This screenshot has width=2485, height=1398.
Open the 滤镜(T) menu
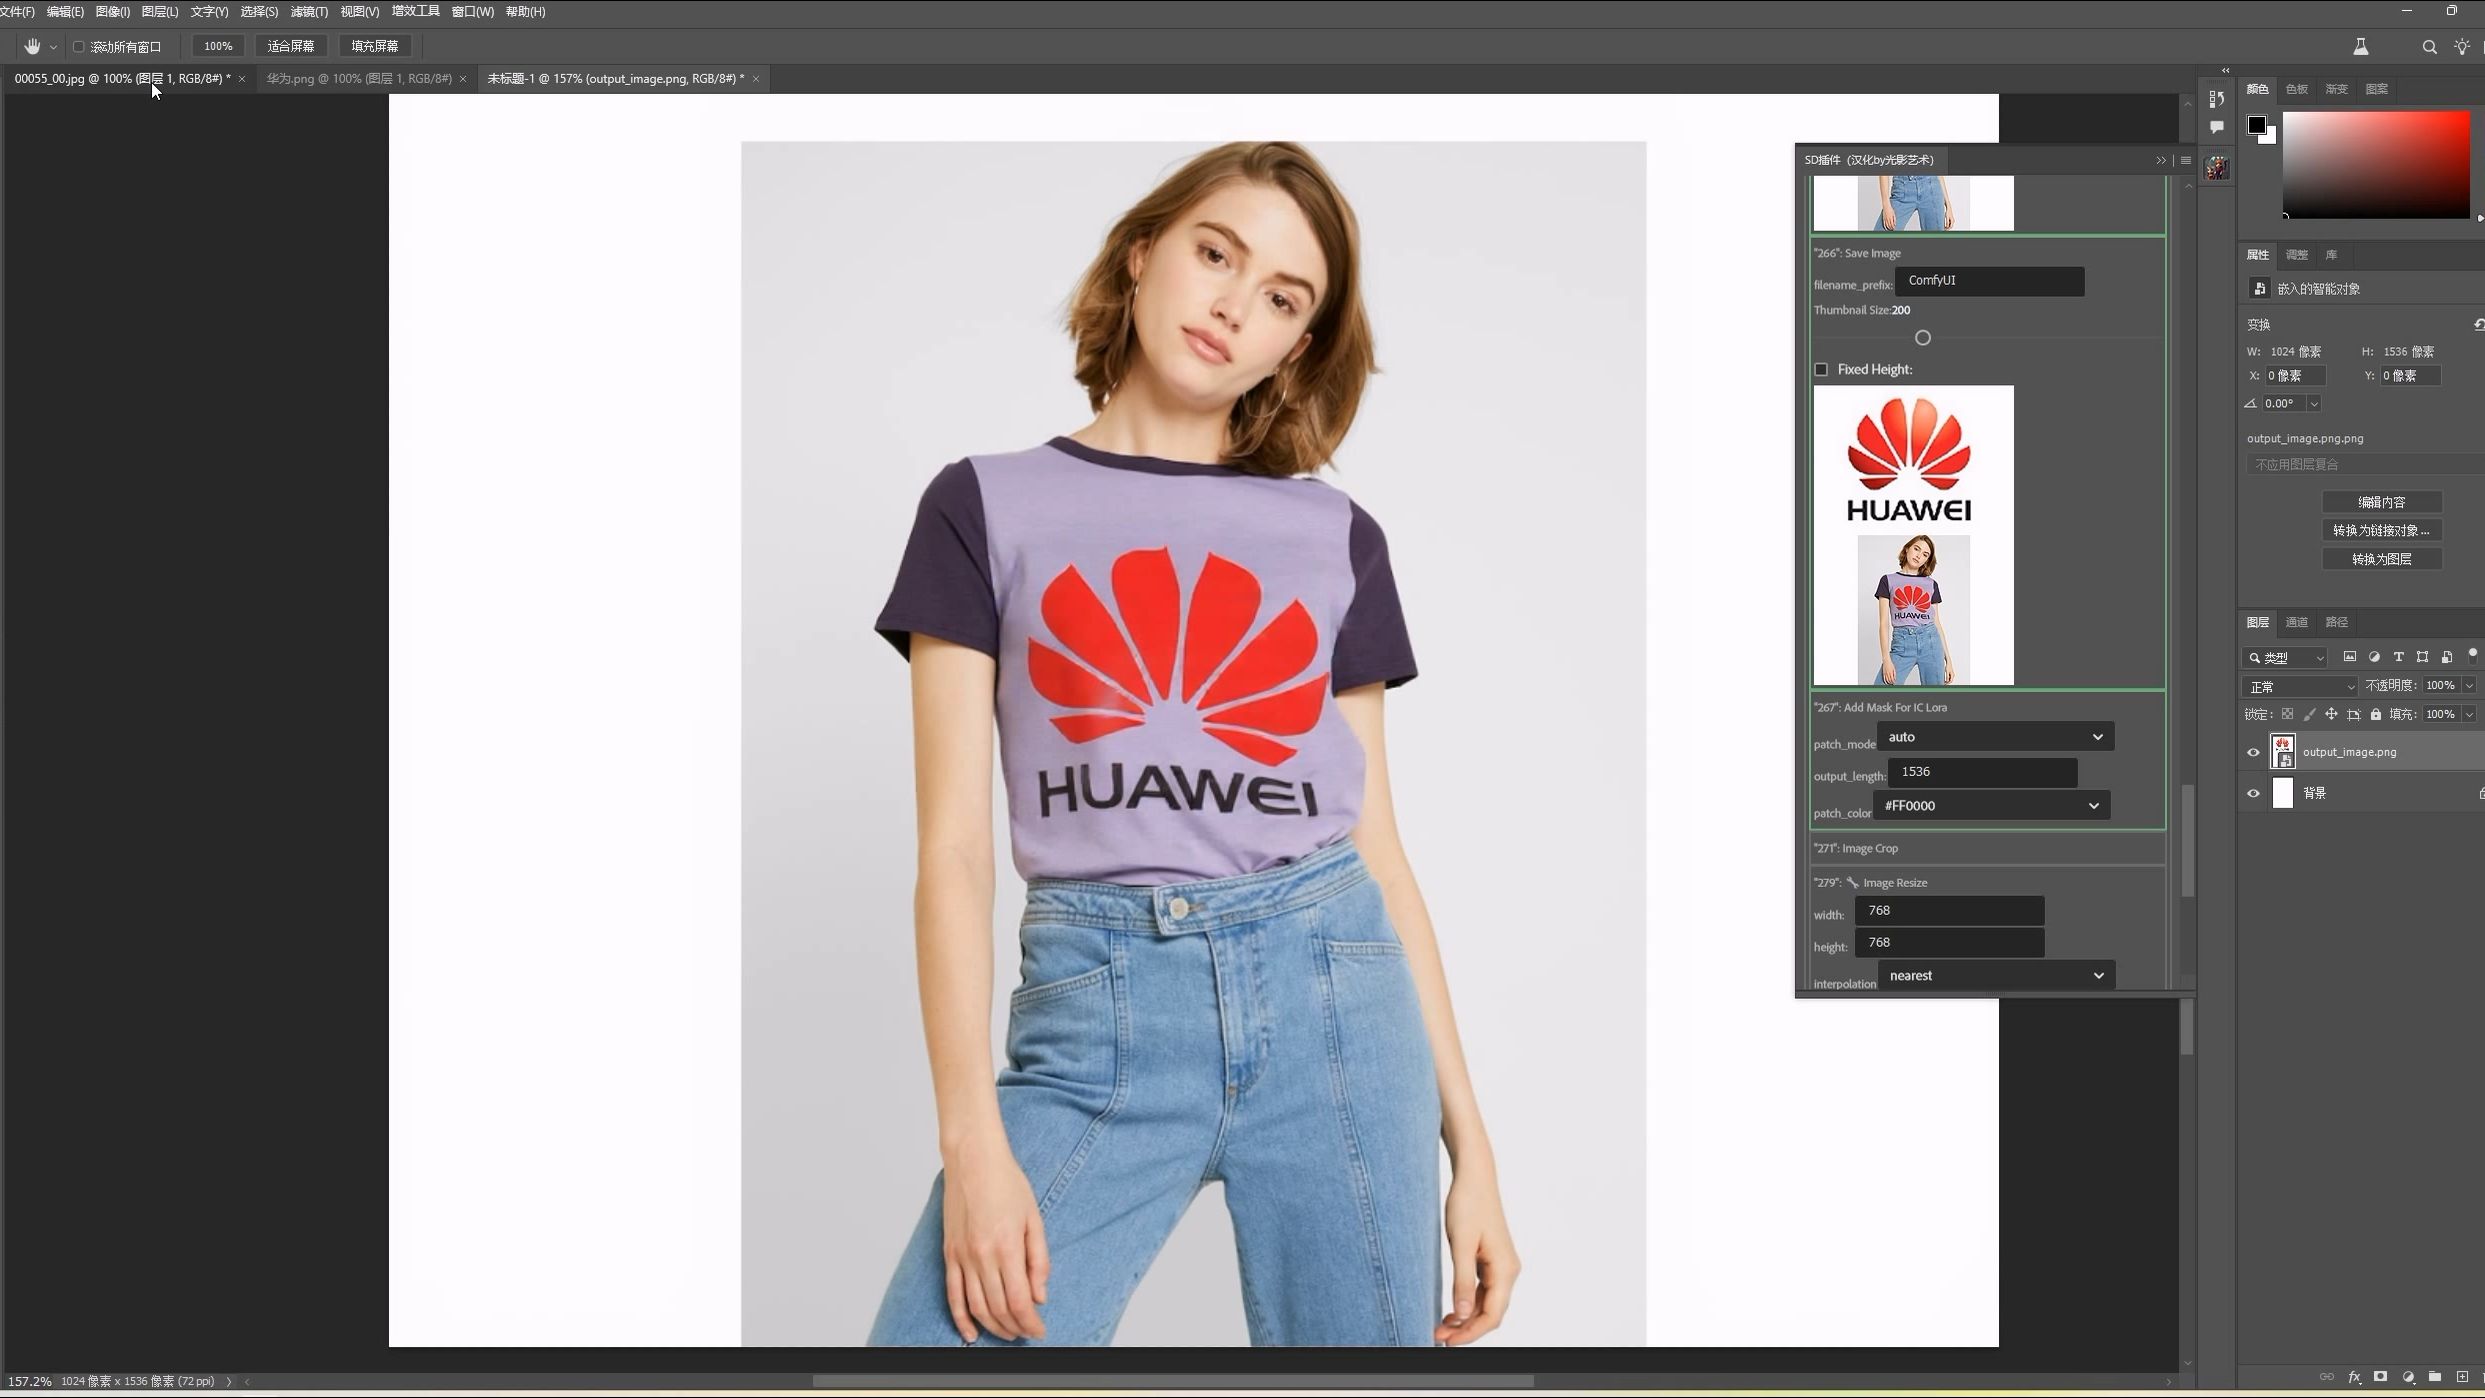tap(308, 11)
